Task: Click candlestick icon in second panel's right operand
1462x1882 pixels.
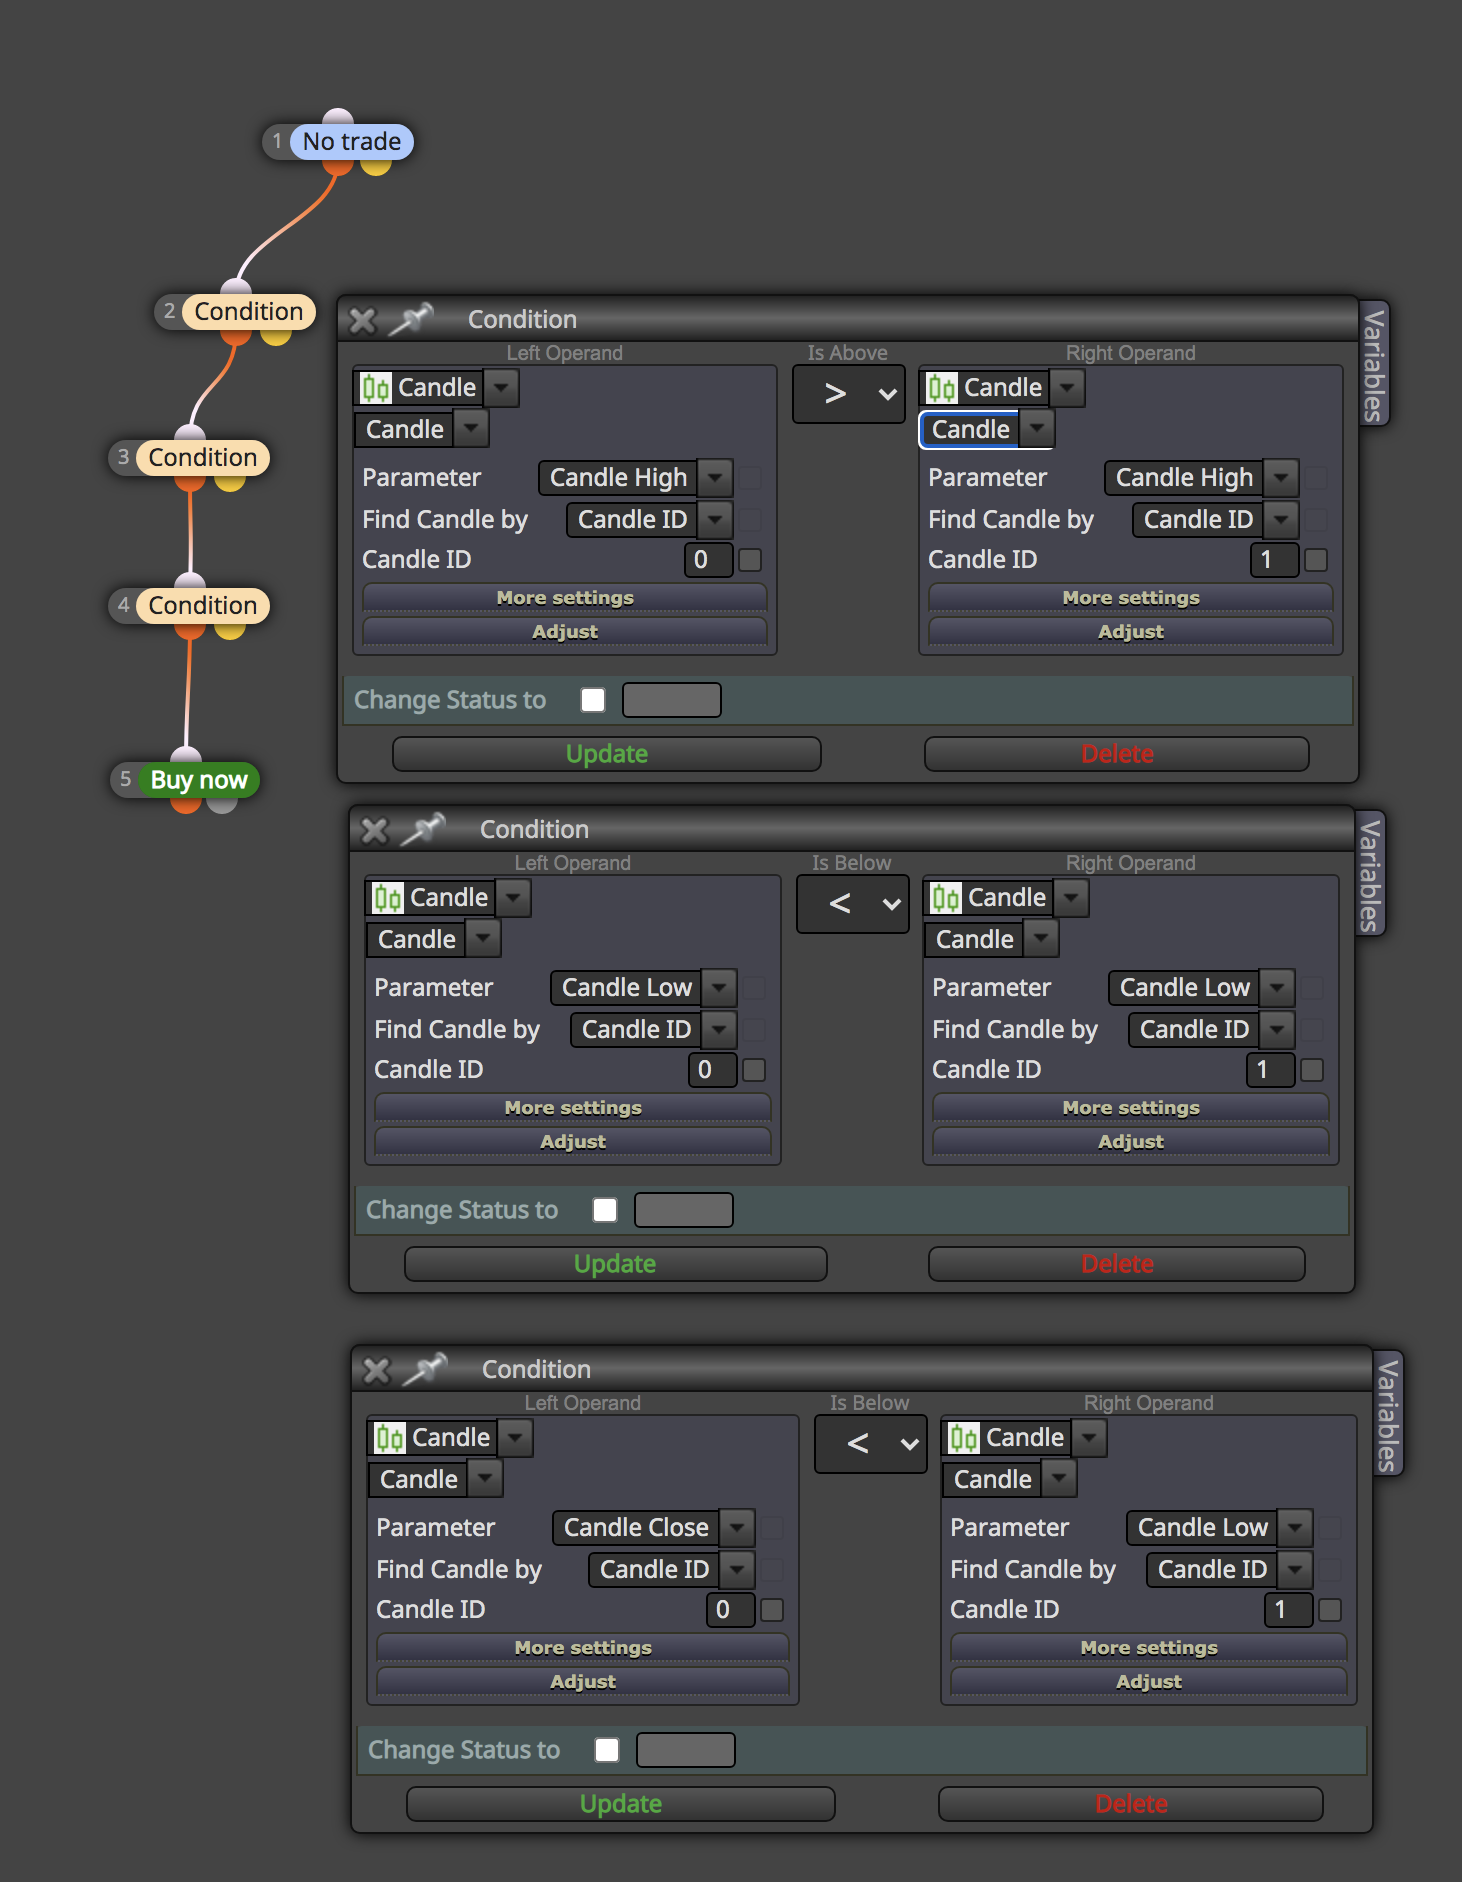Action: tap(946, 898)
